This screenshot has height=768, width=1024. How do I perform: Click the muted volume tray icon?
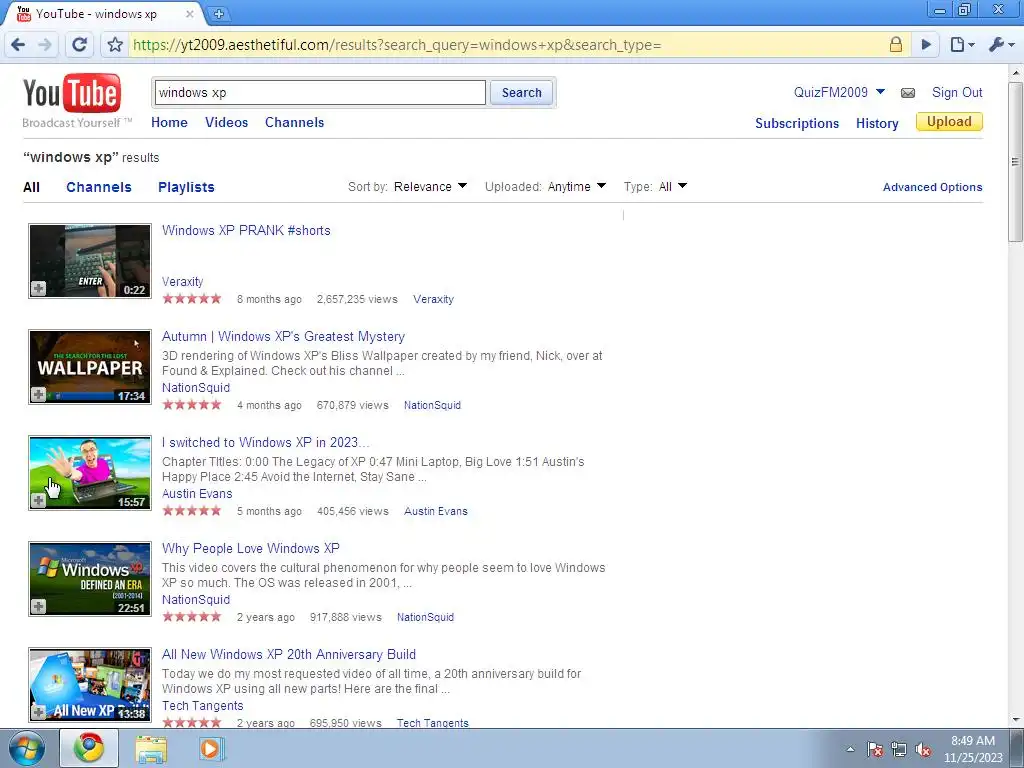923,749
